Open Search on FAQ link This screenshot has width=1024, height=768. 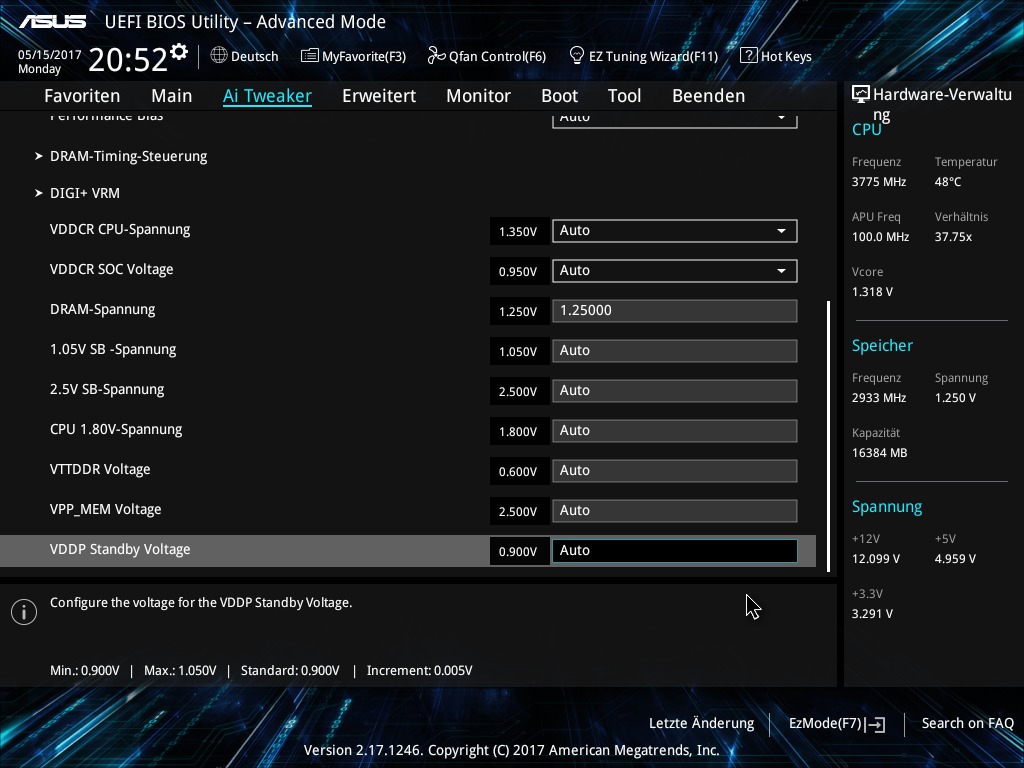point(968,724)
